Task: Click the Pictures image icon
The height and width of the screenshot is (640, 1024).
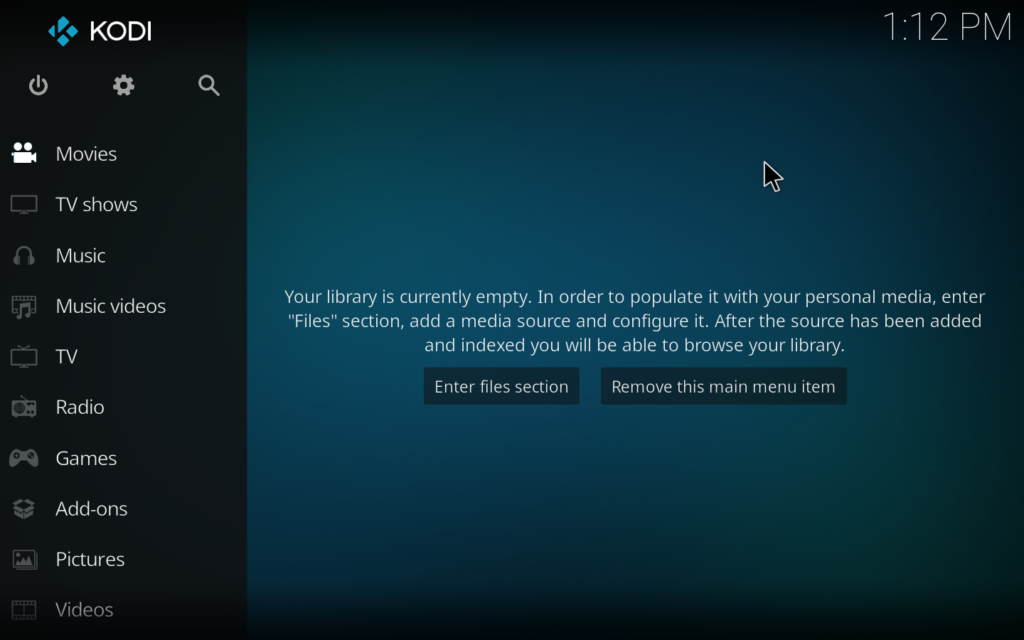Action: tap(24, 560)
